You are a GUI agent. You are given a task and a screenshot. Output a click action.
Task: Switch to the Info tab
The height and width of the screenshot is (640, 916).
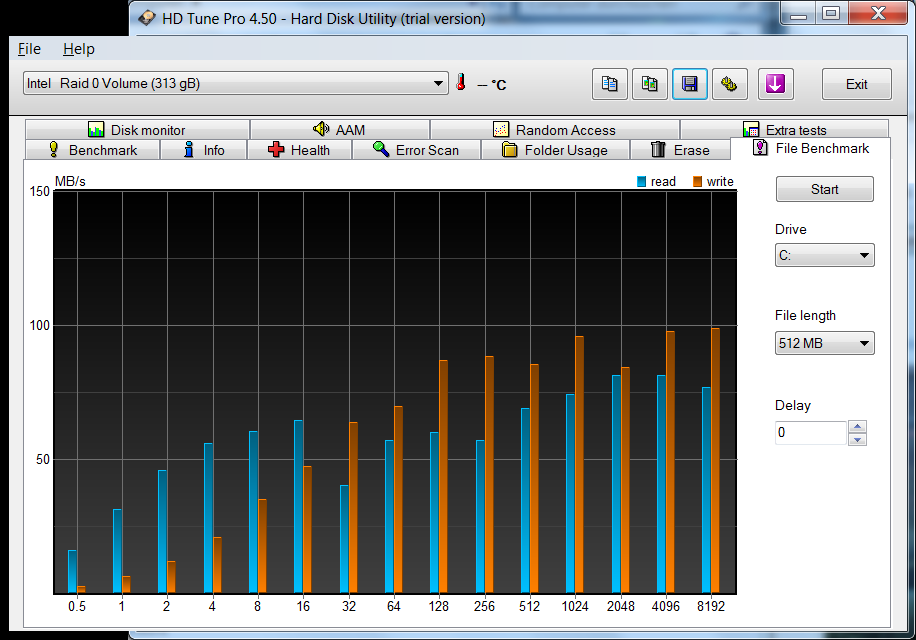[204, 150]
